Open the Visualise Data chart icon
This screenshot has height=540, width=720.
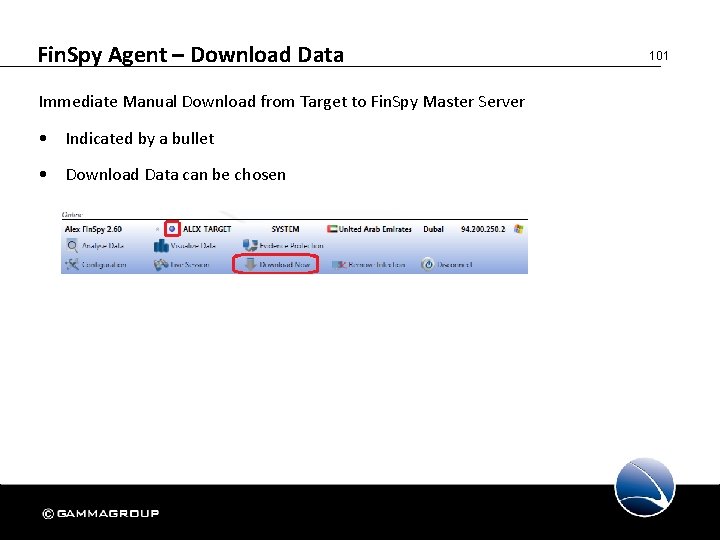click(161, 246)
